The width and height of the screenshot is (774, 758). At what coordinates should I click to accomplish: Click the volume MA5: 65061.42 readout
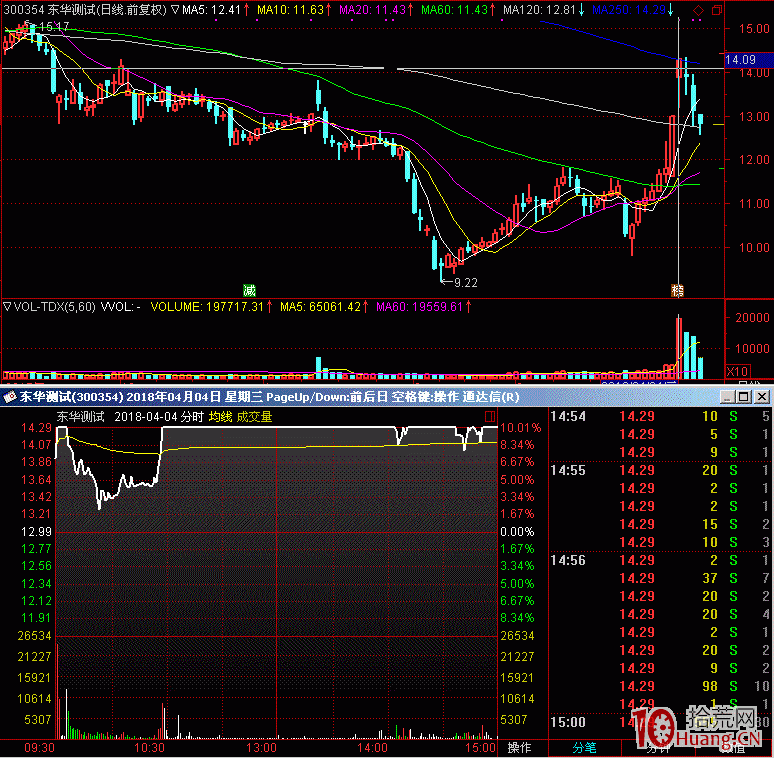(324, 306)
